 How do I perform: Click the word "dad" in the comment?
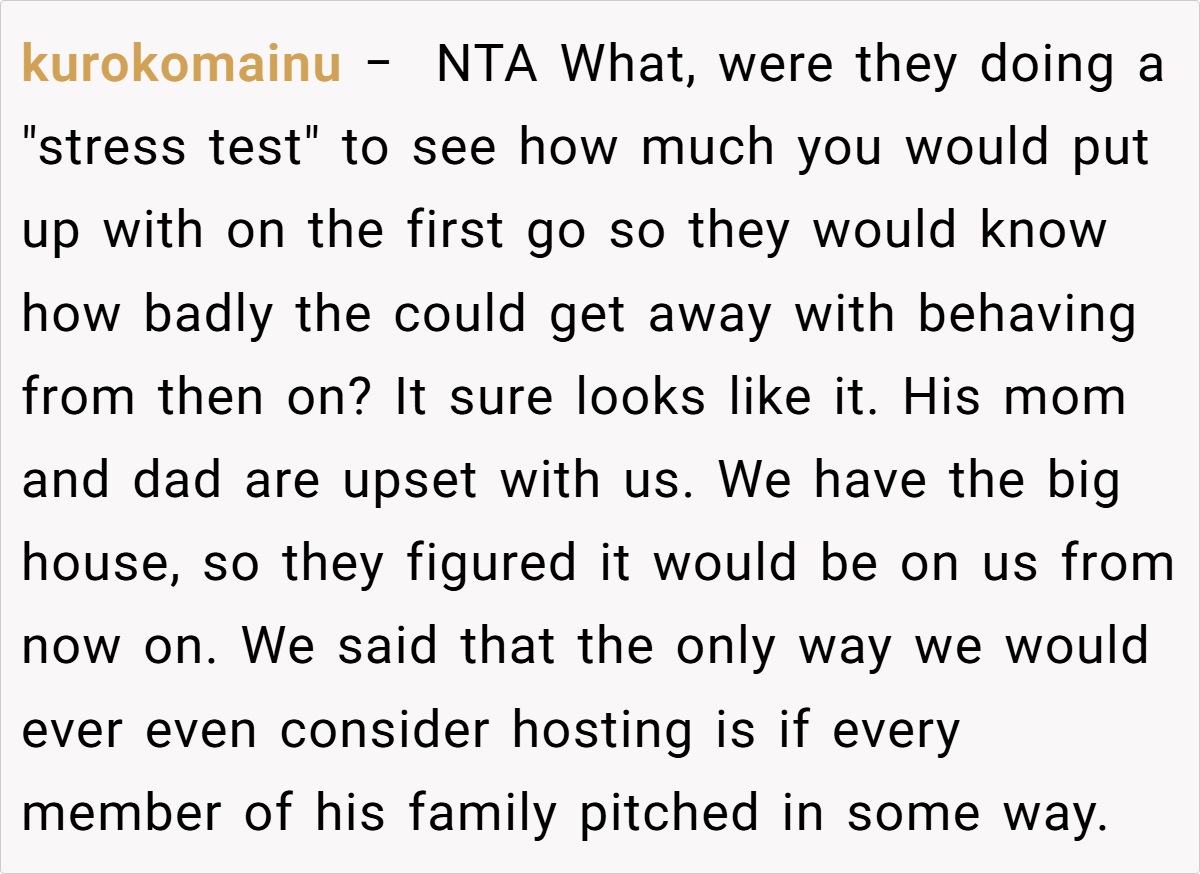pyautogui.click(x=178, y=481)
